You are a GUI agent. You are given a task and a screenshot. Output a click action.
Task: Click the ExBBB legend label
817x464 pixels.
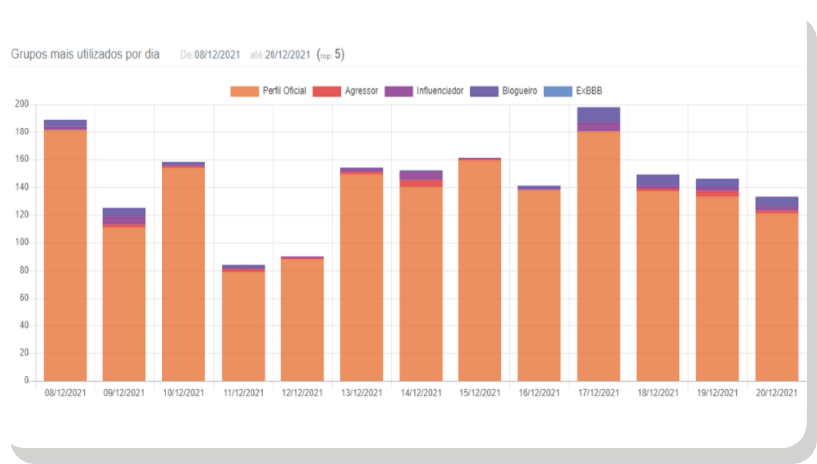(589, 91)
